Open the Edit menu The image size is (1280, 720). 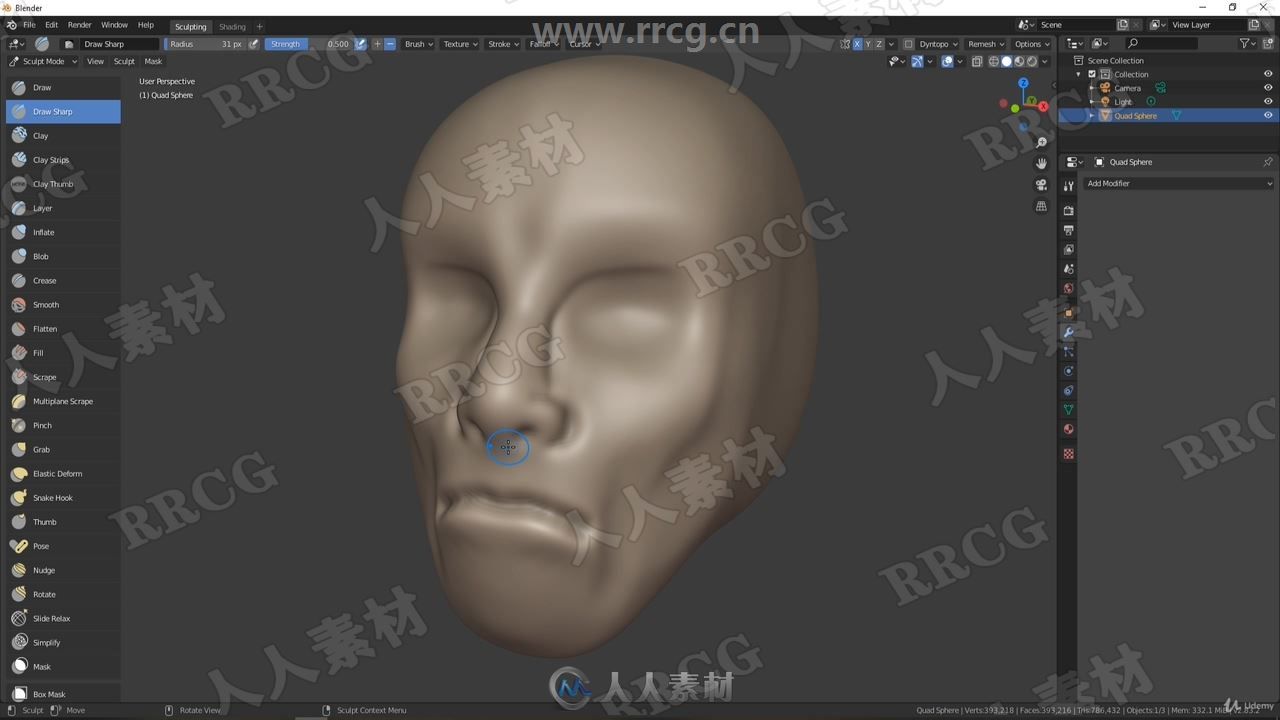[51, 25]
